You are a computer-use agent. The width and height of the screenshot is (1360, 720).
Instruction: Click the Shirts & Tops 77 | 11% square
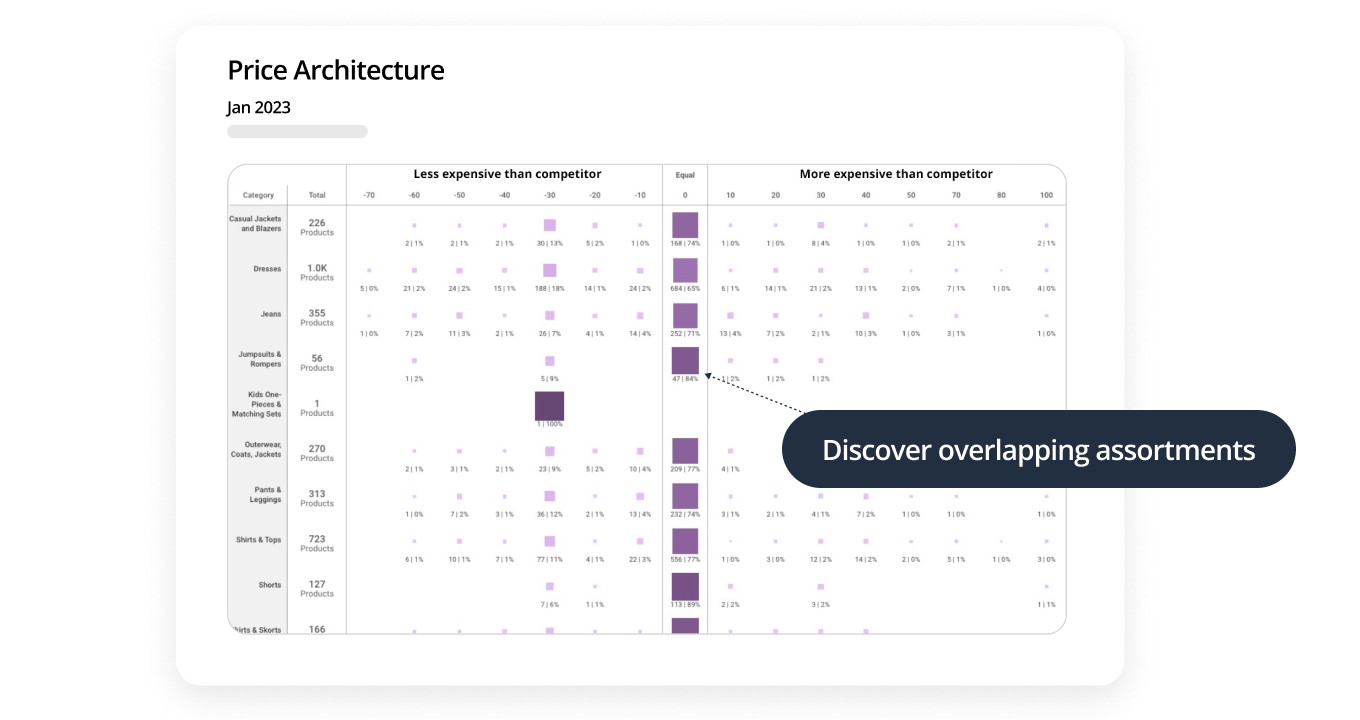tap(549, 541)
